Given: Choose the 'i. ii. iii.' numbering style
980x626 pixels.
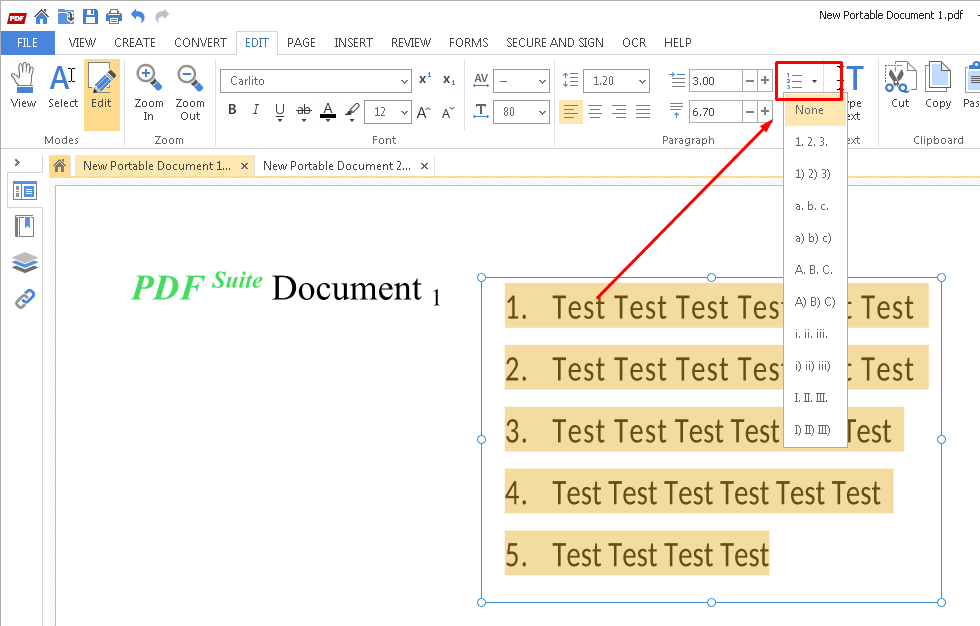Looking at the screenshot, I should click(815, 334).
